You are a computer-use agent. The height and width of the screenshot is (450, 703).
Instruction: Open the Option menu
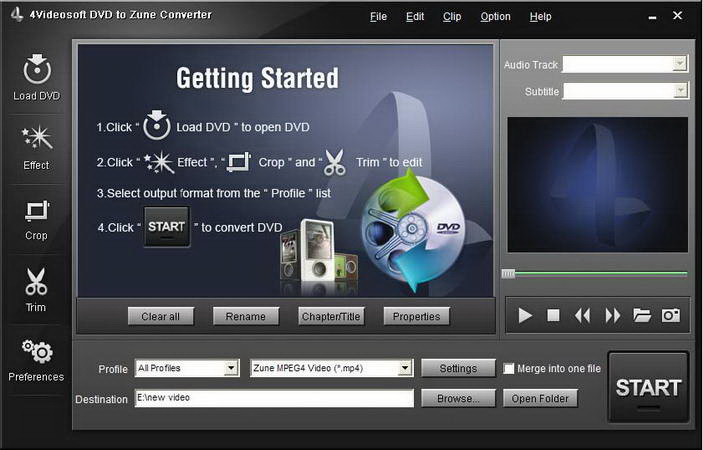pos(495,17)
